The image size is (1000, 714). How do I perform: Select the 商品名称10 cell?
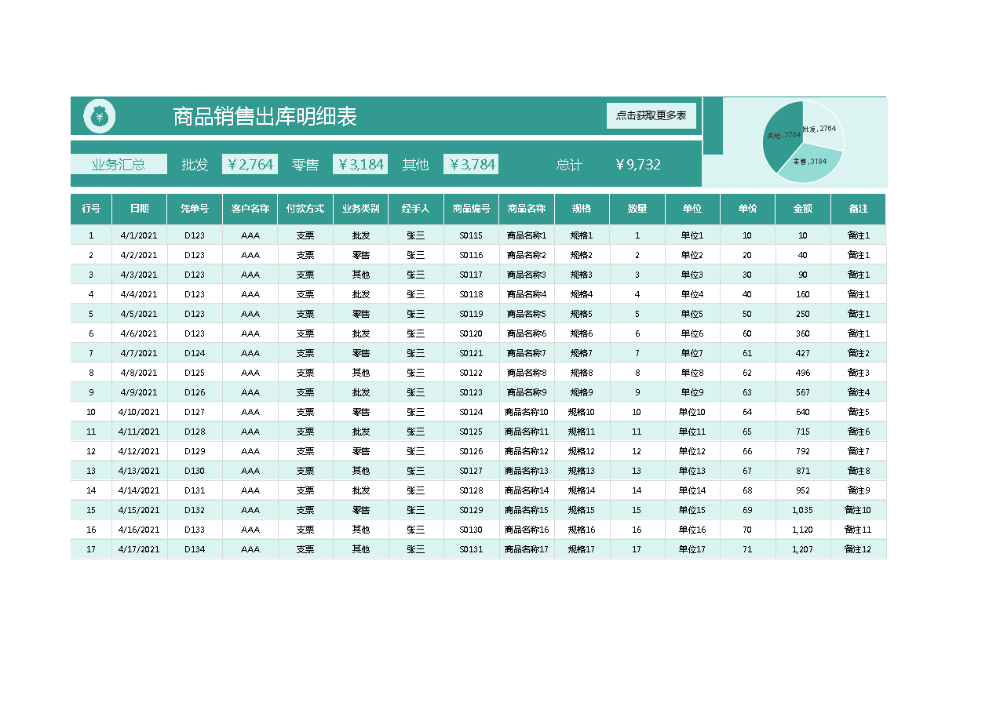pyautogui.click(x=527, y=412)
